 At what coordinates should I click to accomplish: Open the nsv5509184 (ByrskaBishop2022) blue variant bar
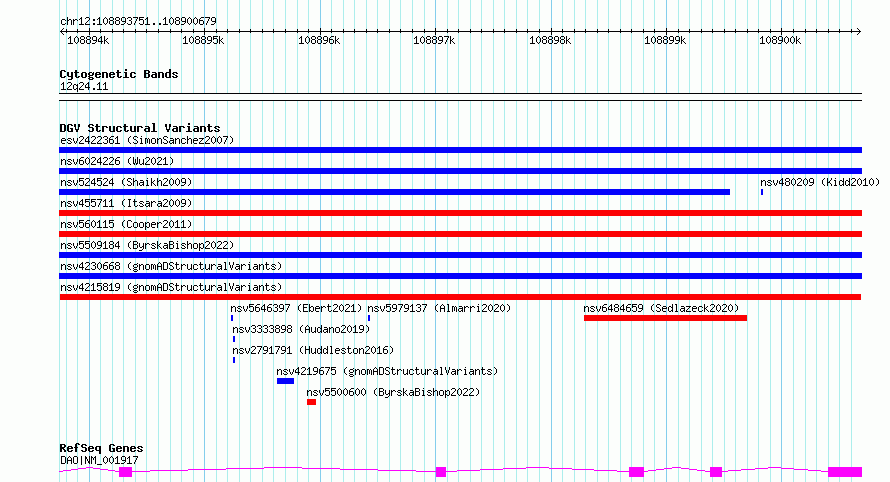pos(460,255)
